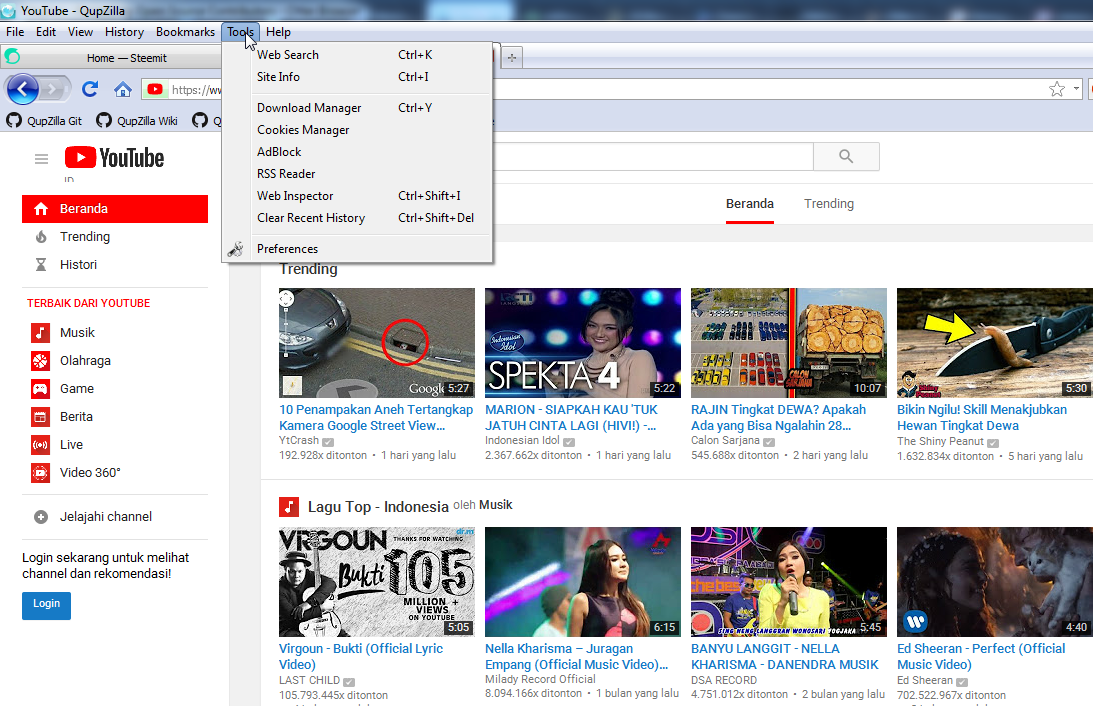Expand the address bar dropdown arrow
The height and width of the screenshot is (706, 1093).
point(1077,90)
